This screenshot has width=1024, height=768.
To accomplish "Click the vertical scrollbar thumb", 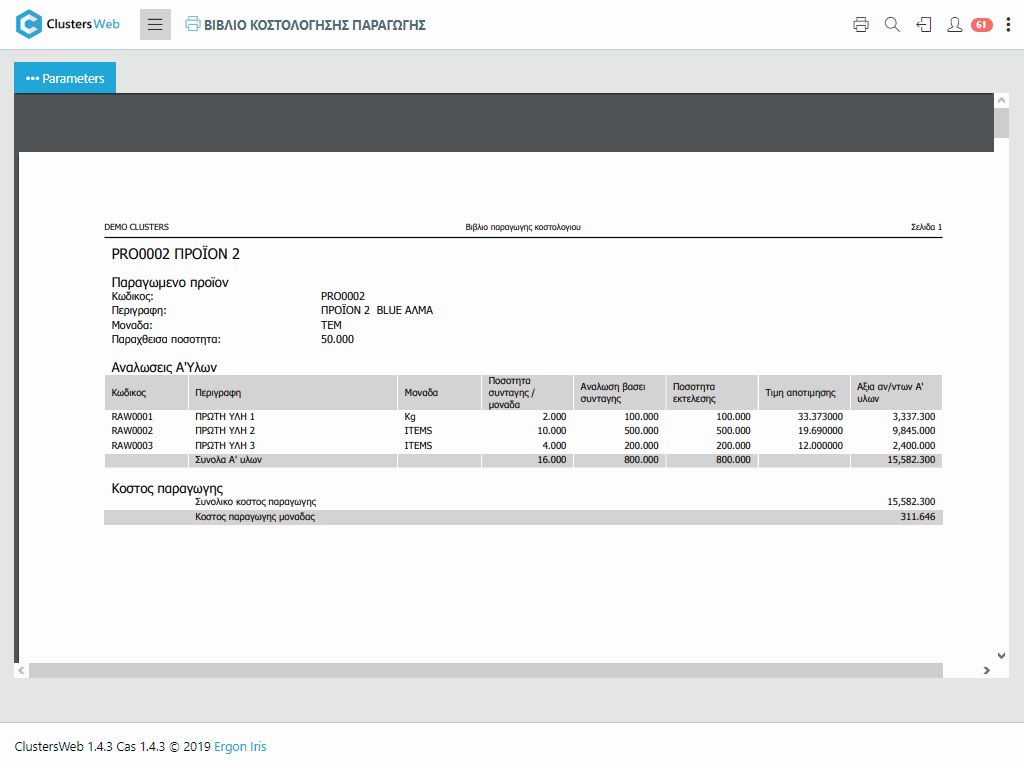I will pyautogui.click(x=1001, y=122).
